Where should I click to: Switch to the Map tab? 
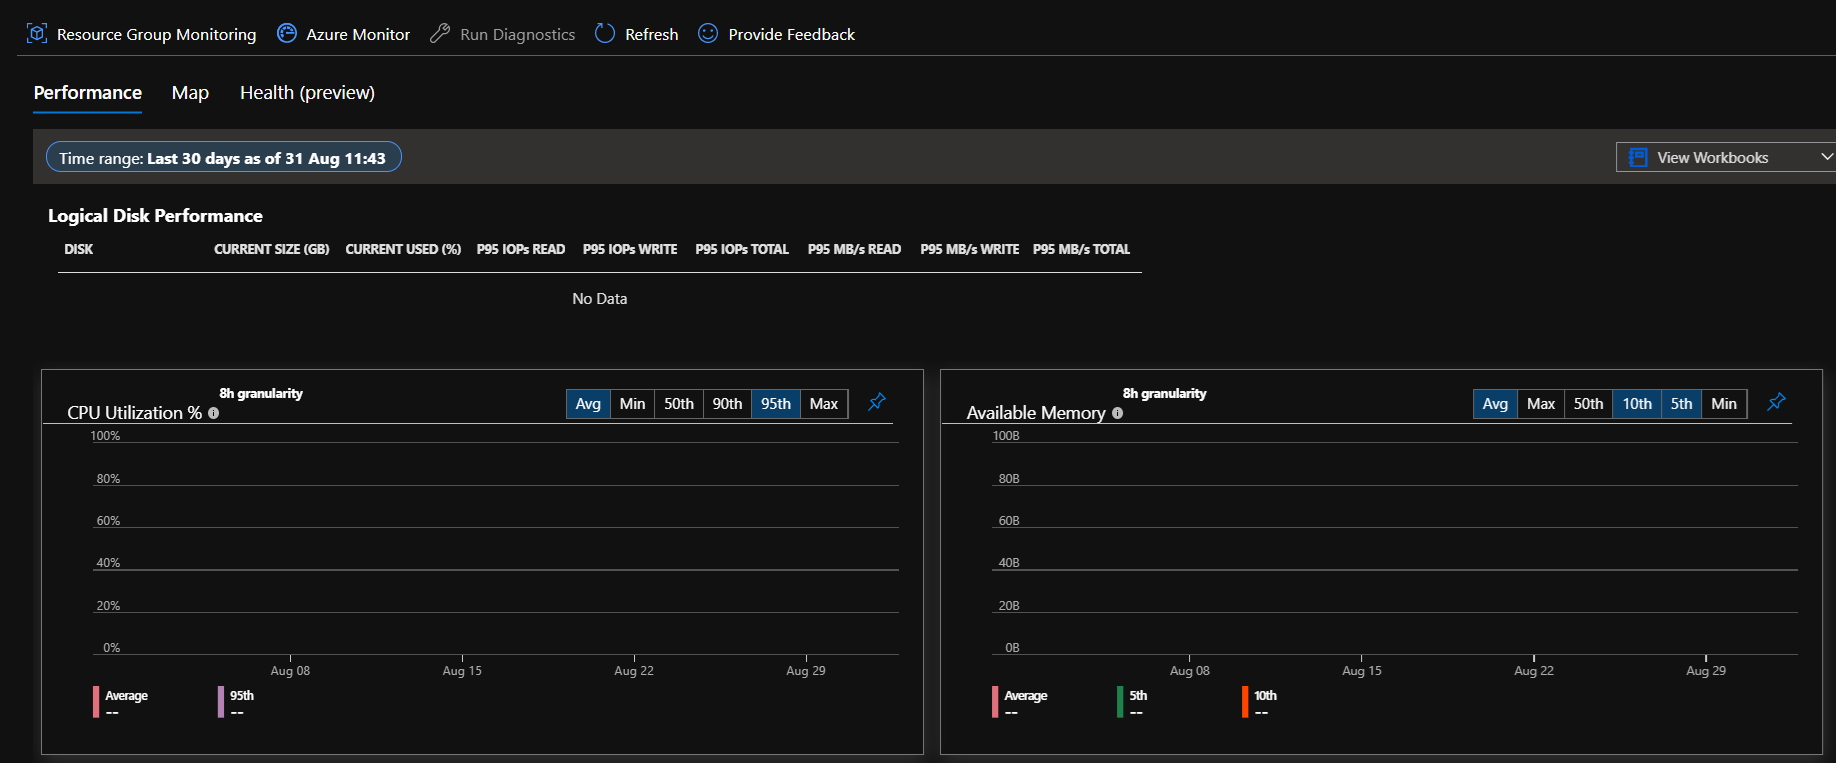[x=190, y=93]
